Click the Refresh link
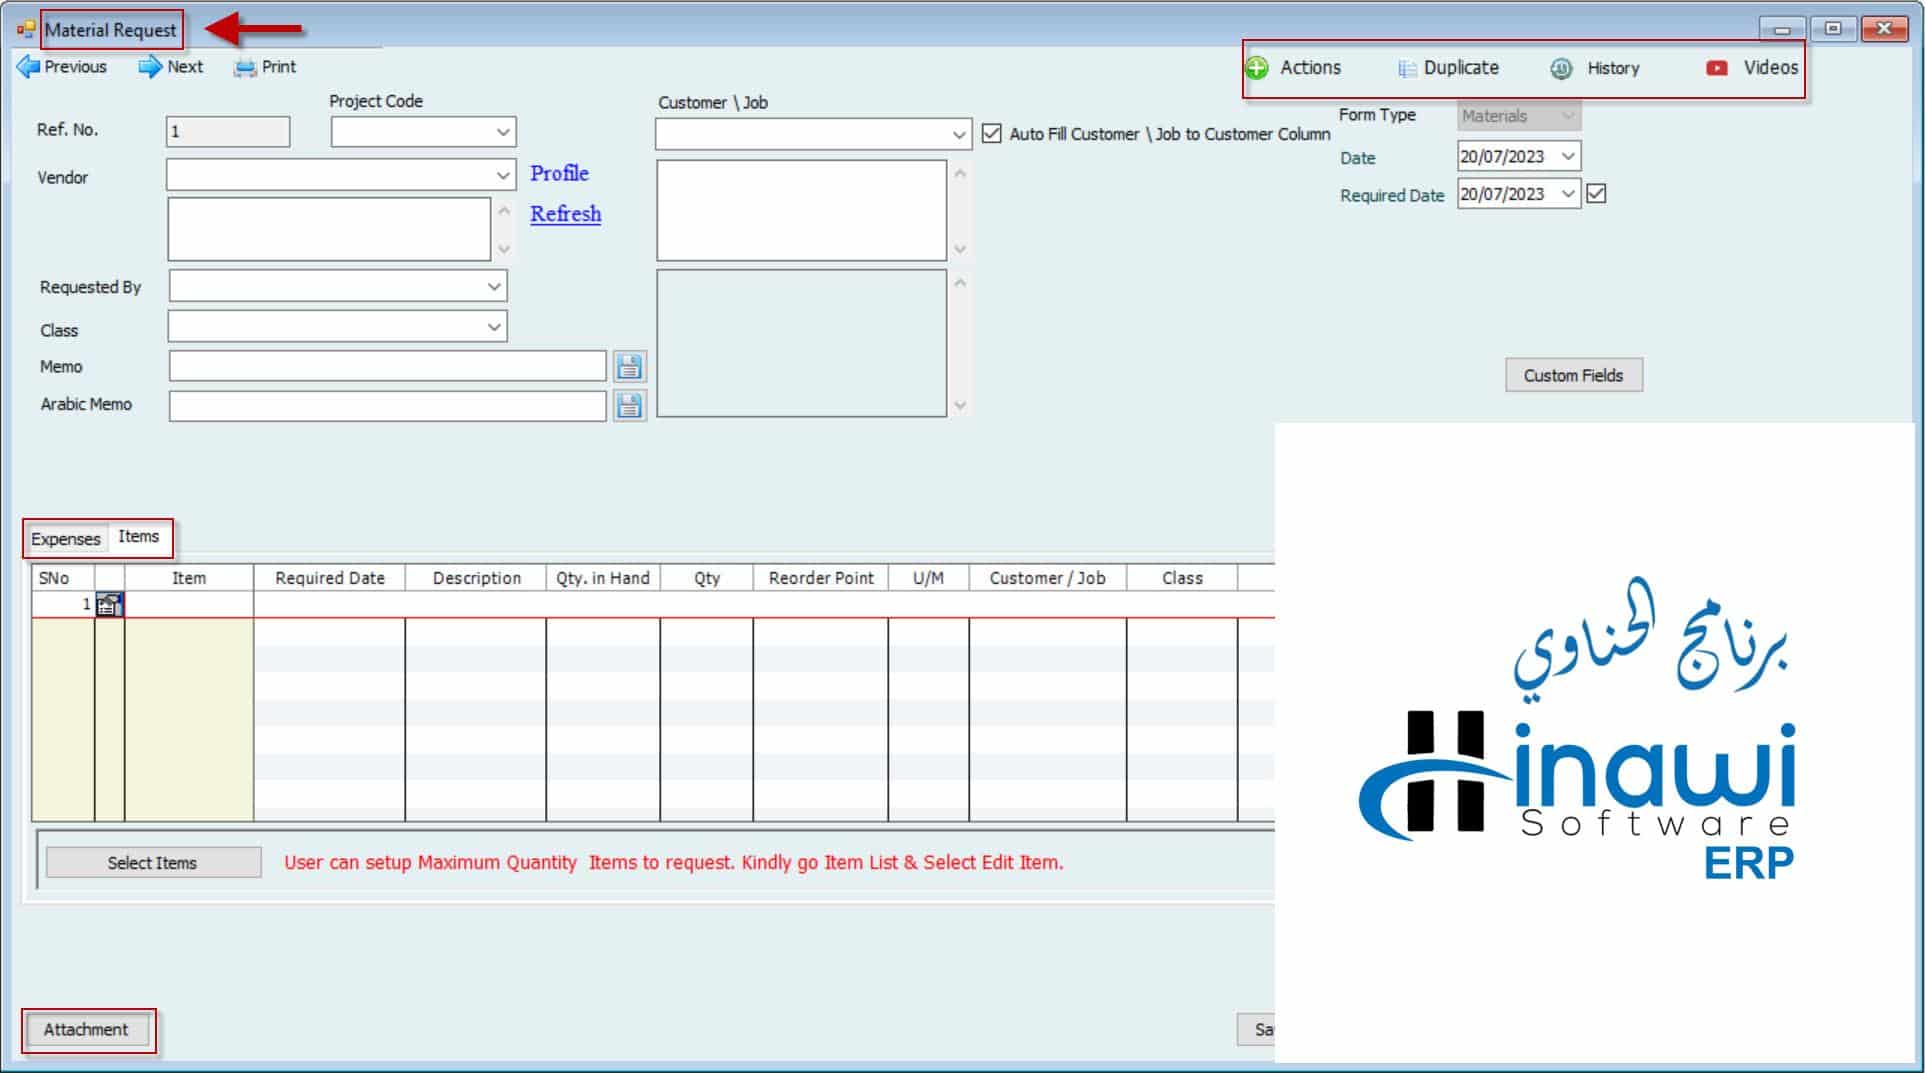This screenshot has height=1073, width=1925. tap(565, 214)
